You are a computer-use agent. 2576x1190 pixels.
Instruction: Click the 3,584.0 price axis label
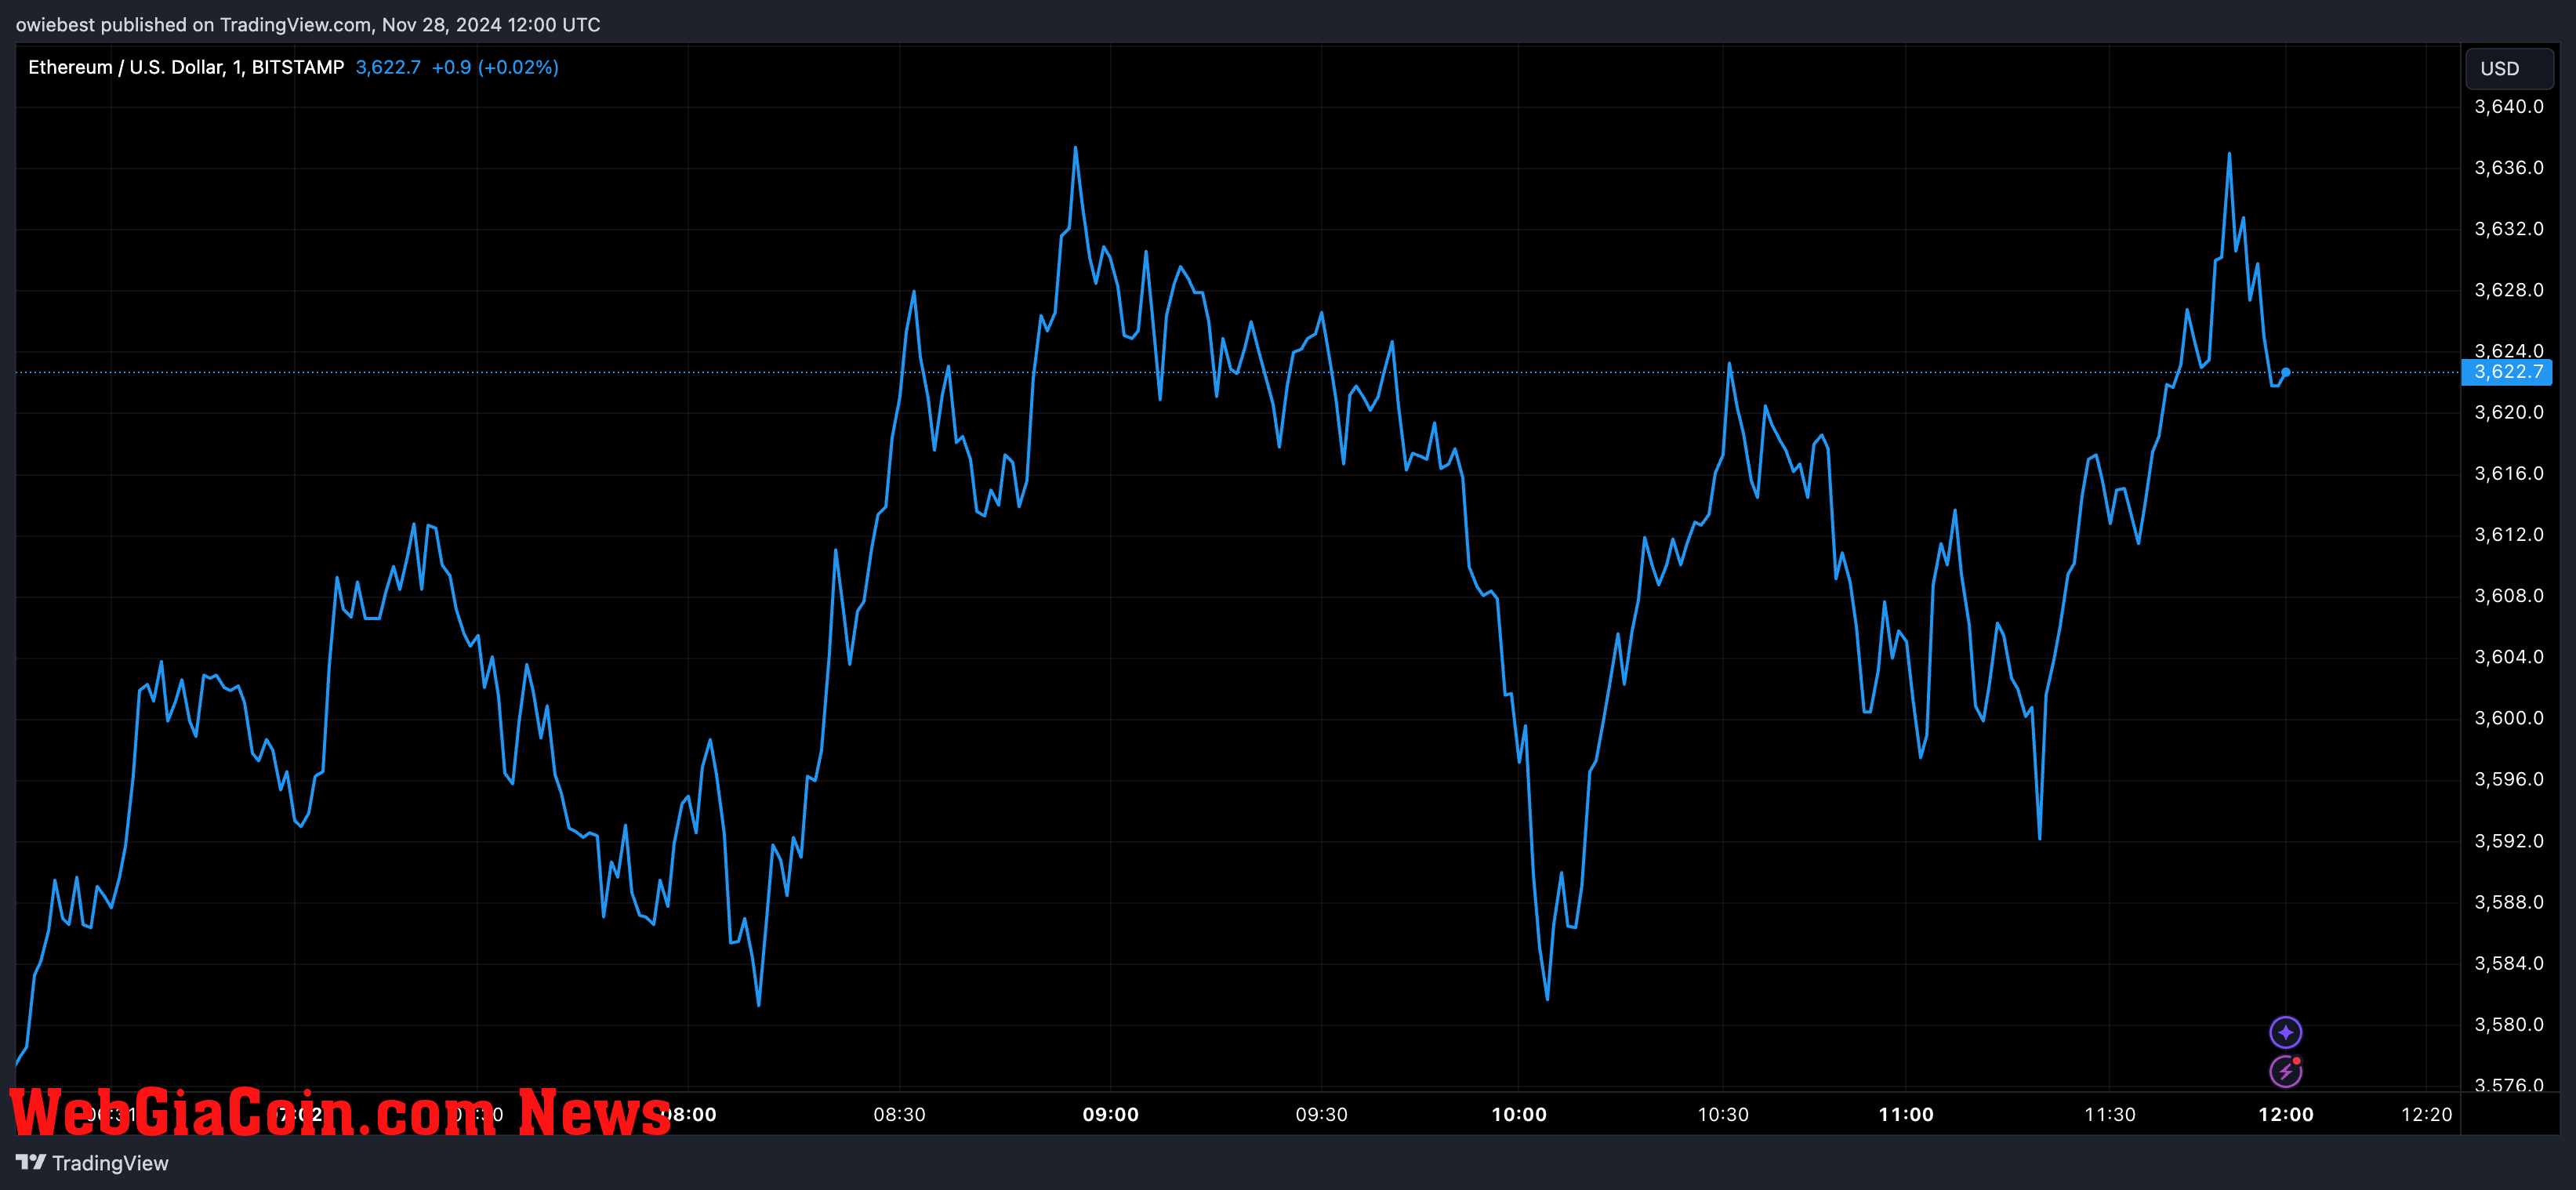tap(2509, 963)
